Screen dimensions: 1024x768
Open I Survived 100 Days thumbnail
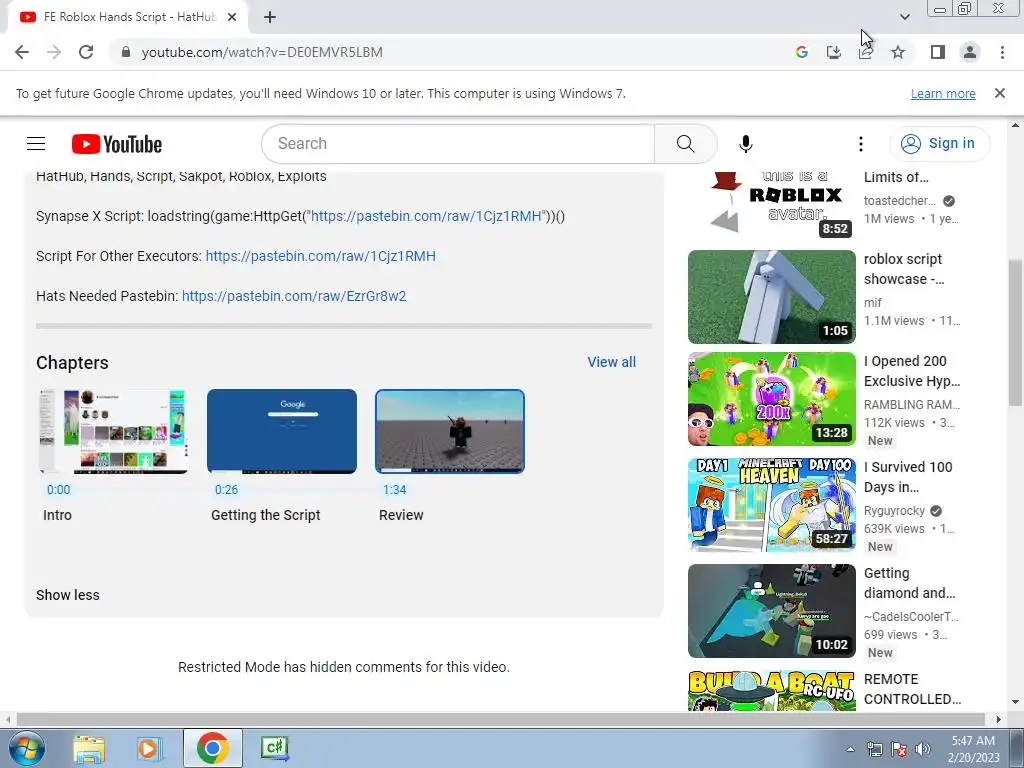tap(771, 505)
